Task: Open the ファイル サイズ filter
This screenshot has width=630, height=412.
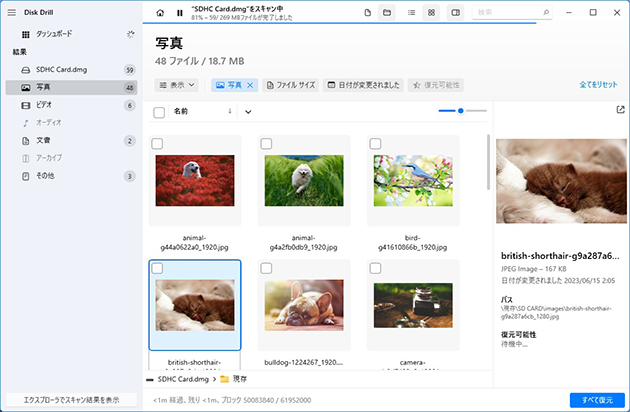Action: coord(290,85)
